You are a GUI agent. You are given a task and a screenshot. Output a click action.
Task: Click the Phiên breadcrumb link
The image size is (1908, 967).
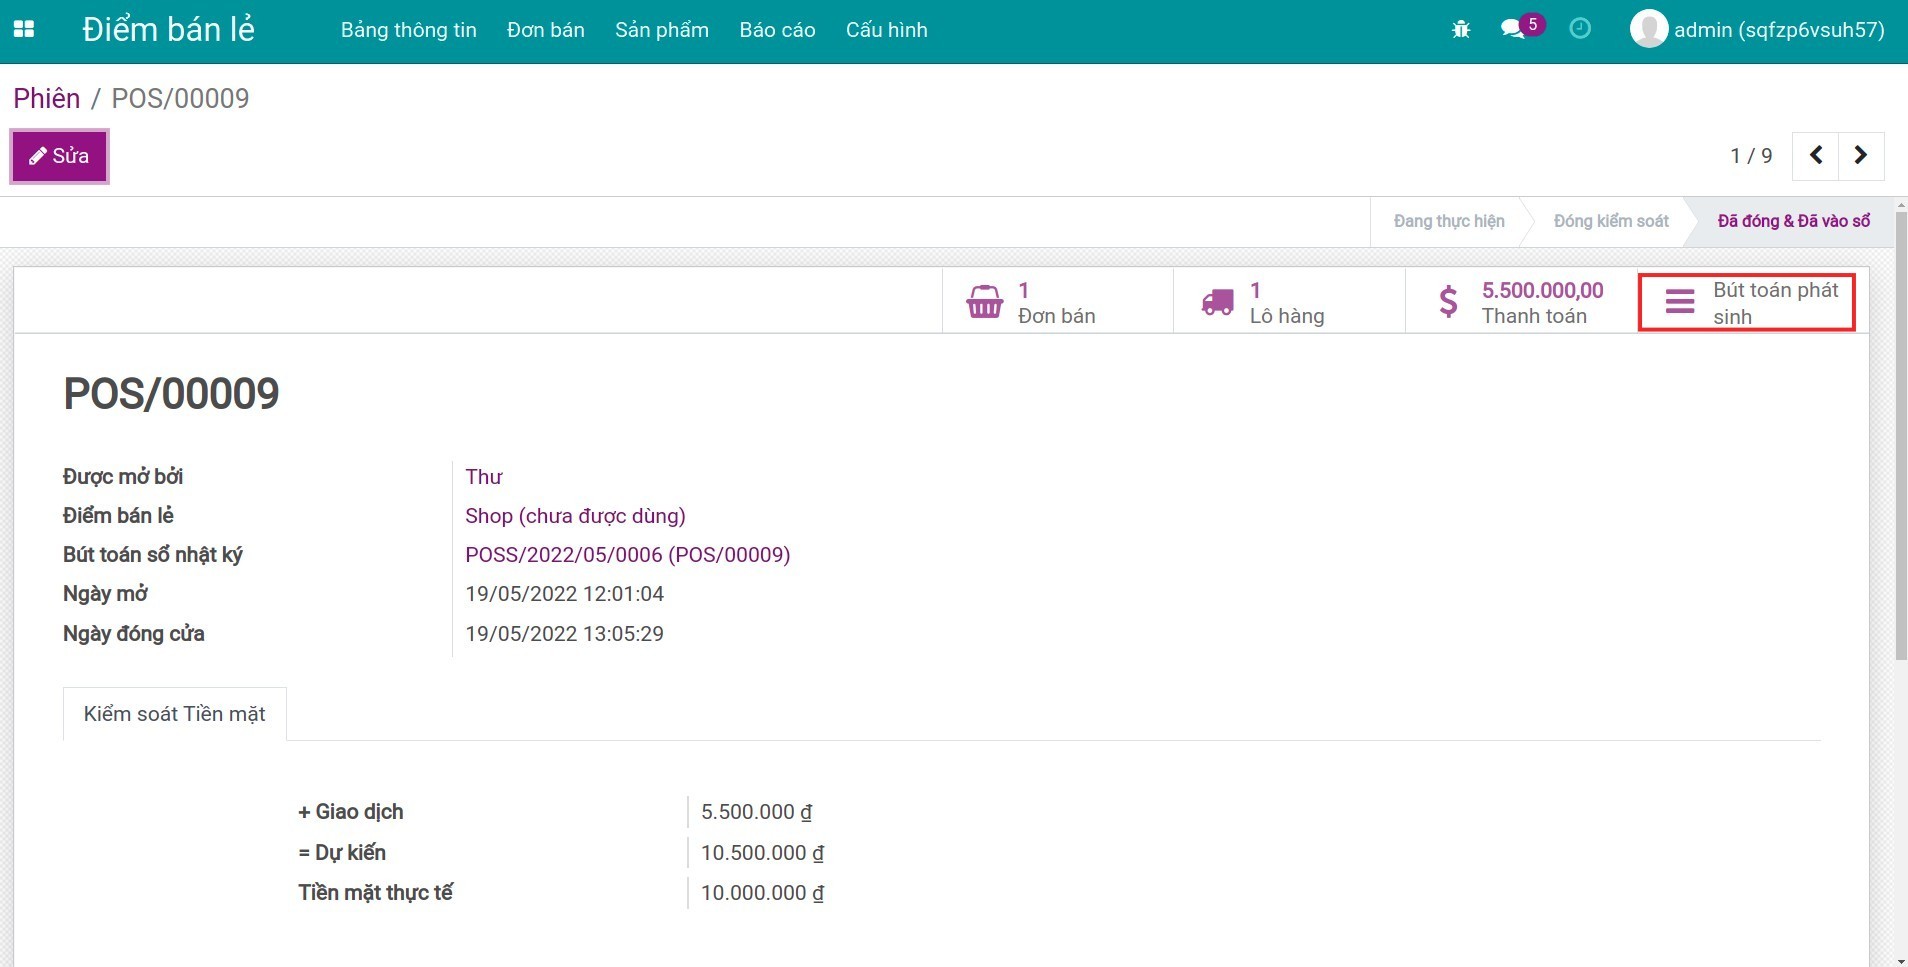click(x=46, y=98)
